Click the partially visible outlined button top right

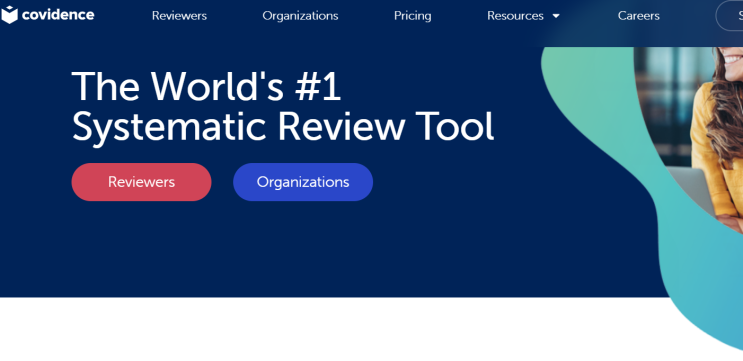730,16
